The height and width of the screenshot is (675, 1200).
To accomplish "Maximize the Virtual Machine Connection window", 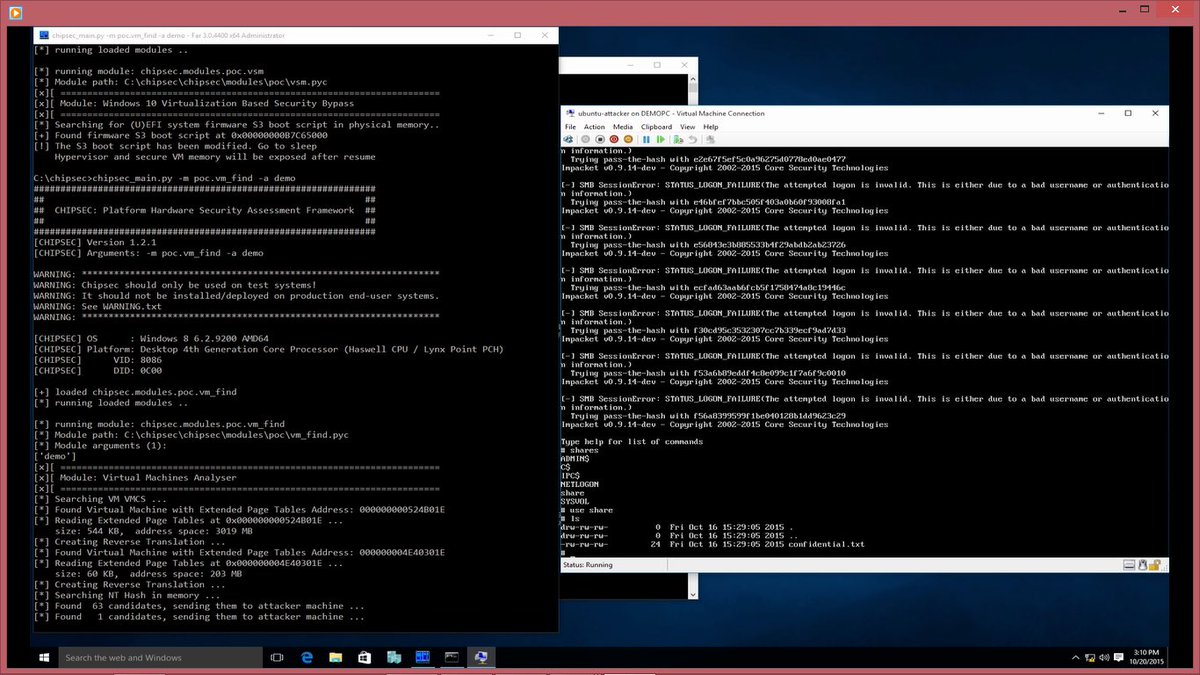I will [1128, 113].
